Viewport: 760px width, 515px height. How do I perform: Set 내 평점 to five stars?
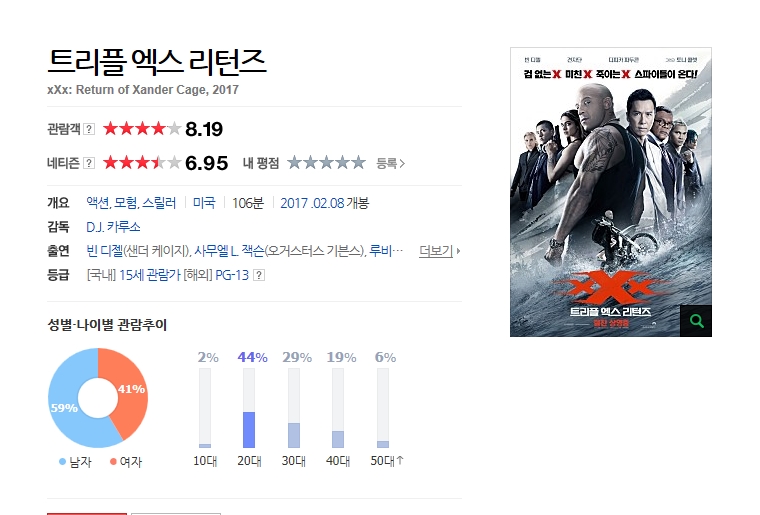(358, 163)
